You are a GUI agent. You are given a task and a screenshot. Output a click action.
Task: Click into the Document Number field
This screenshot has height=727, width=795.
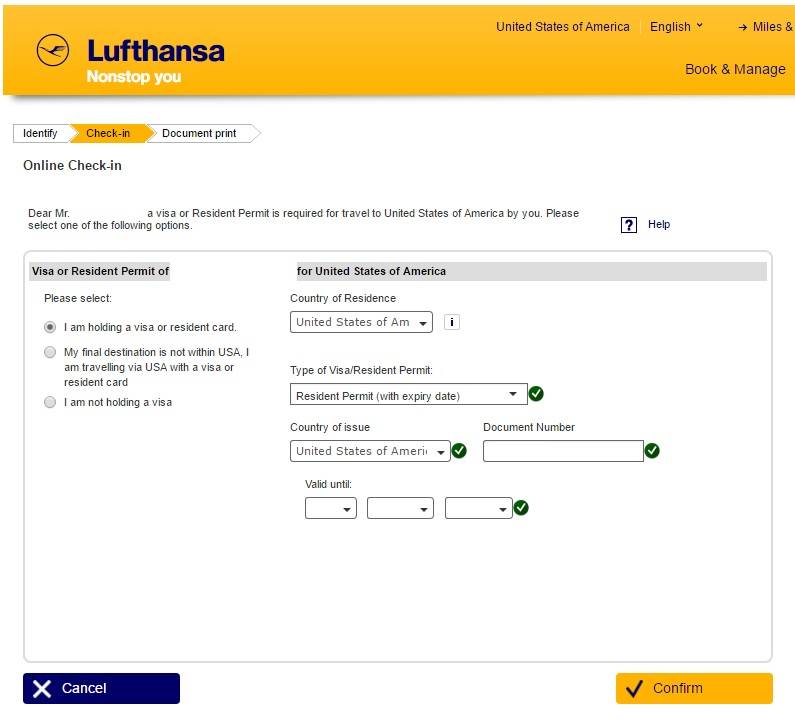[563, 451]
